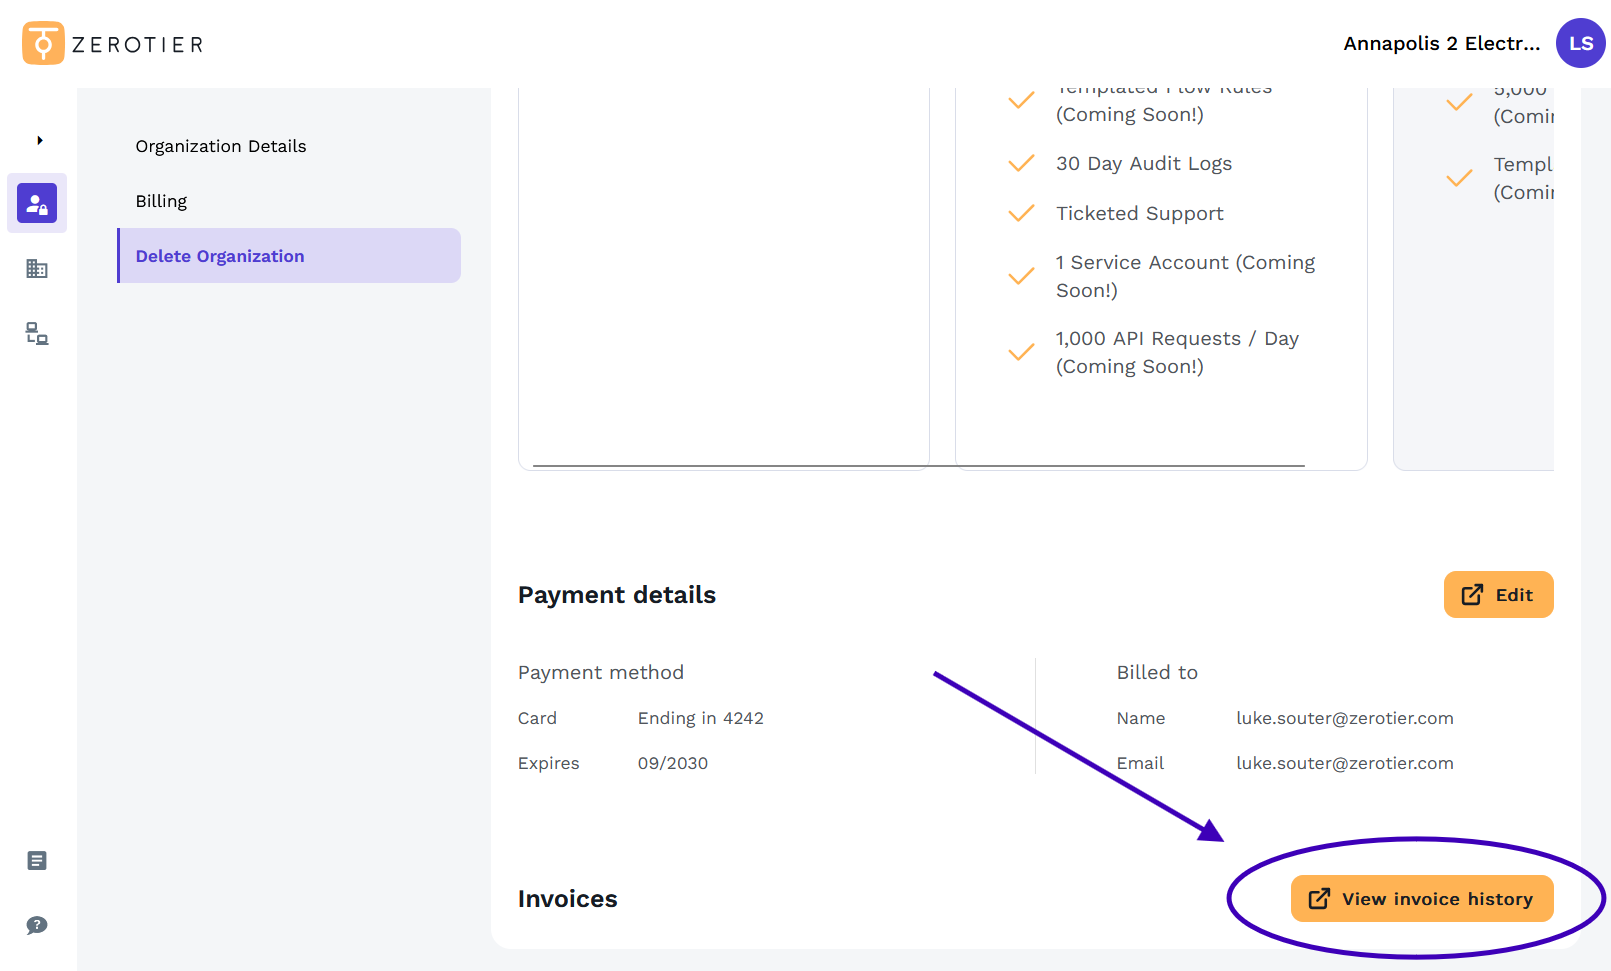Open the organizations building sidebar icon
This screenshot has width=1611, height=971.
36,268
